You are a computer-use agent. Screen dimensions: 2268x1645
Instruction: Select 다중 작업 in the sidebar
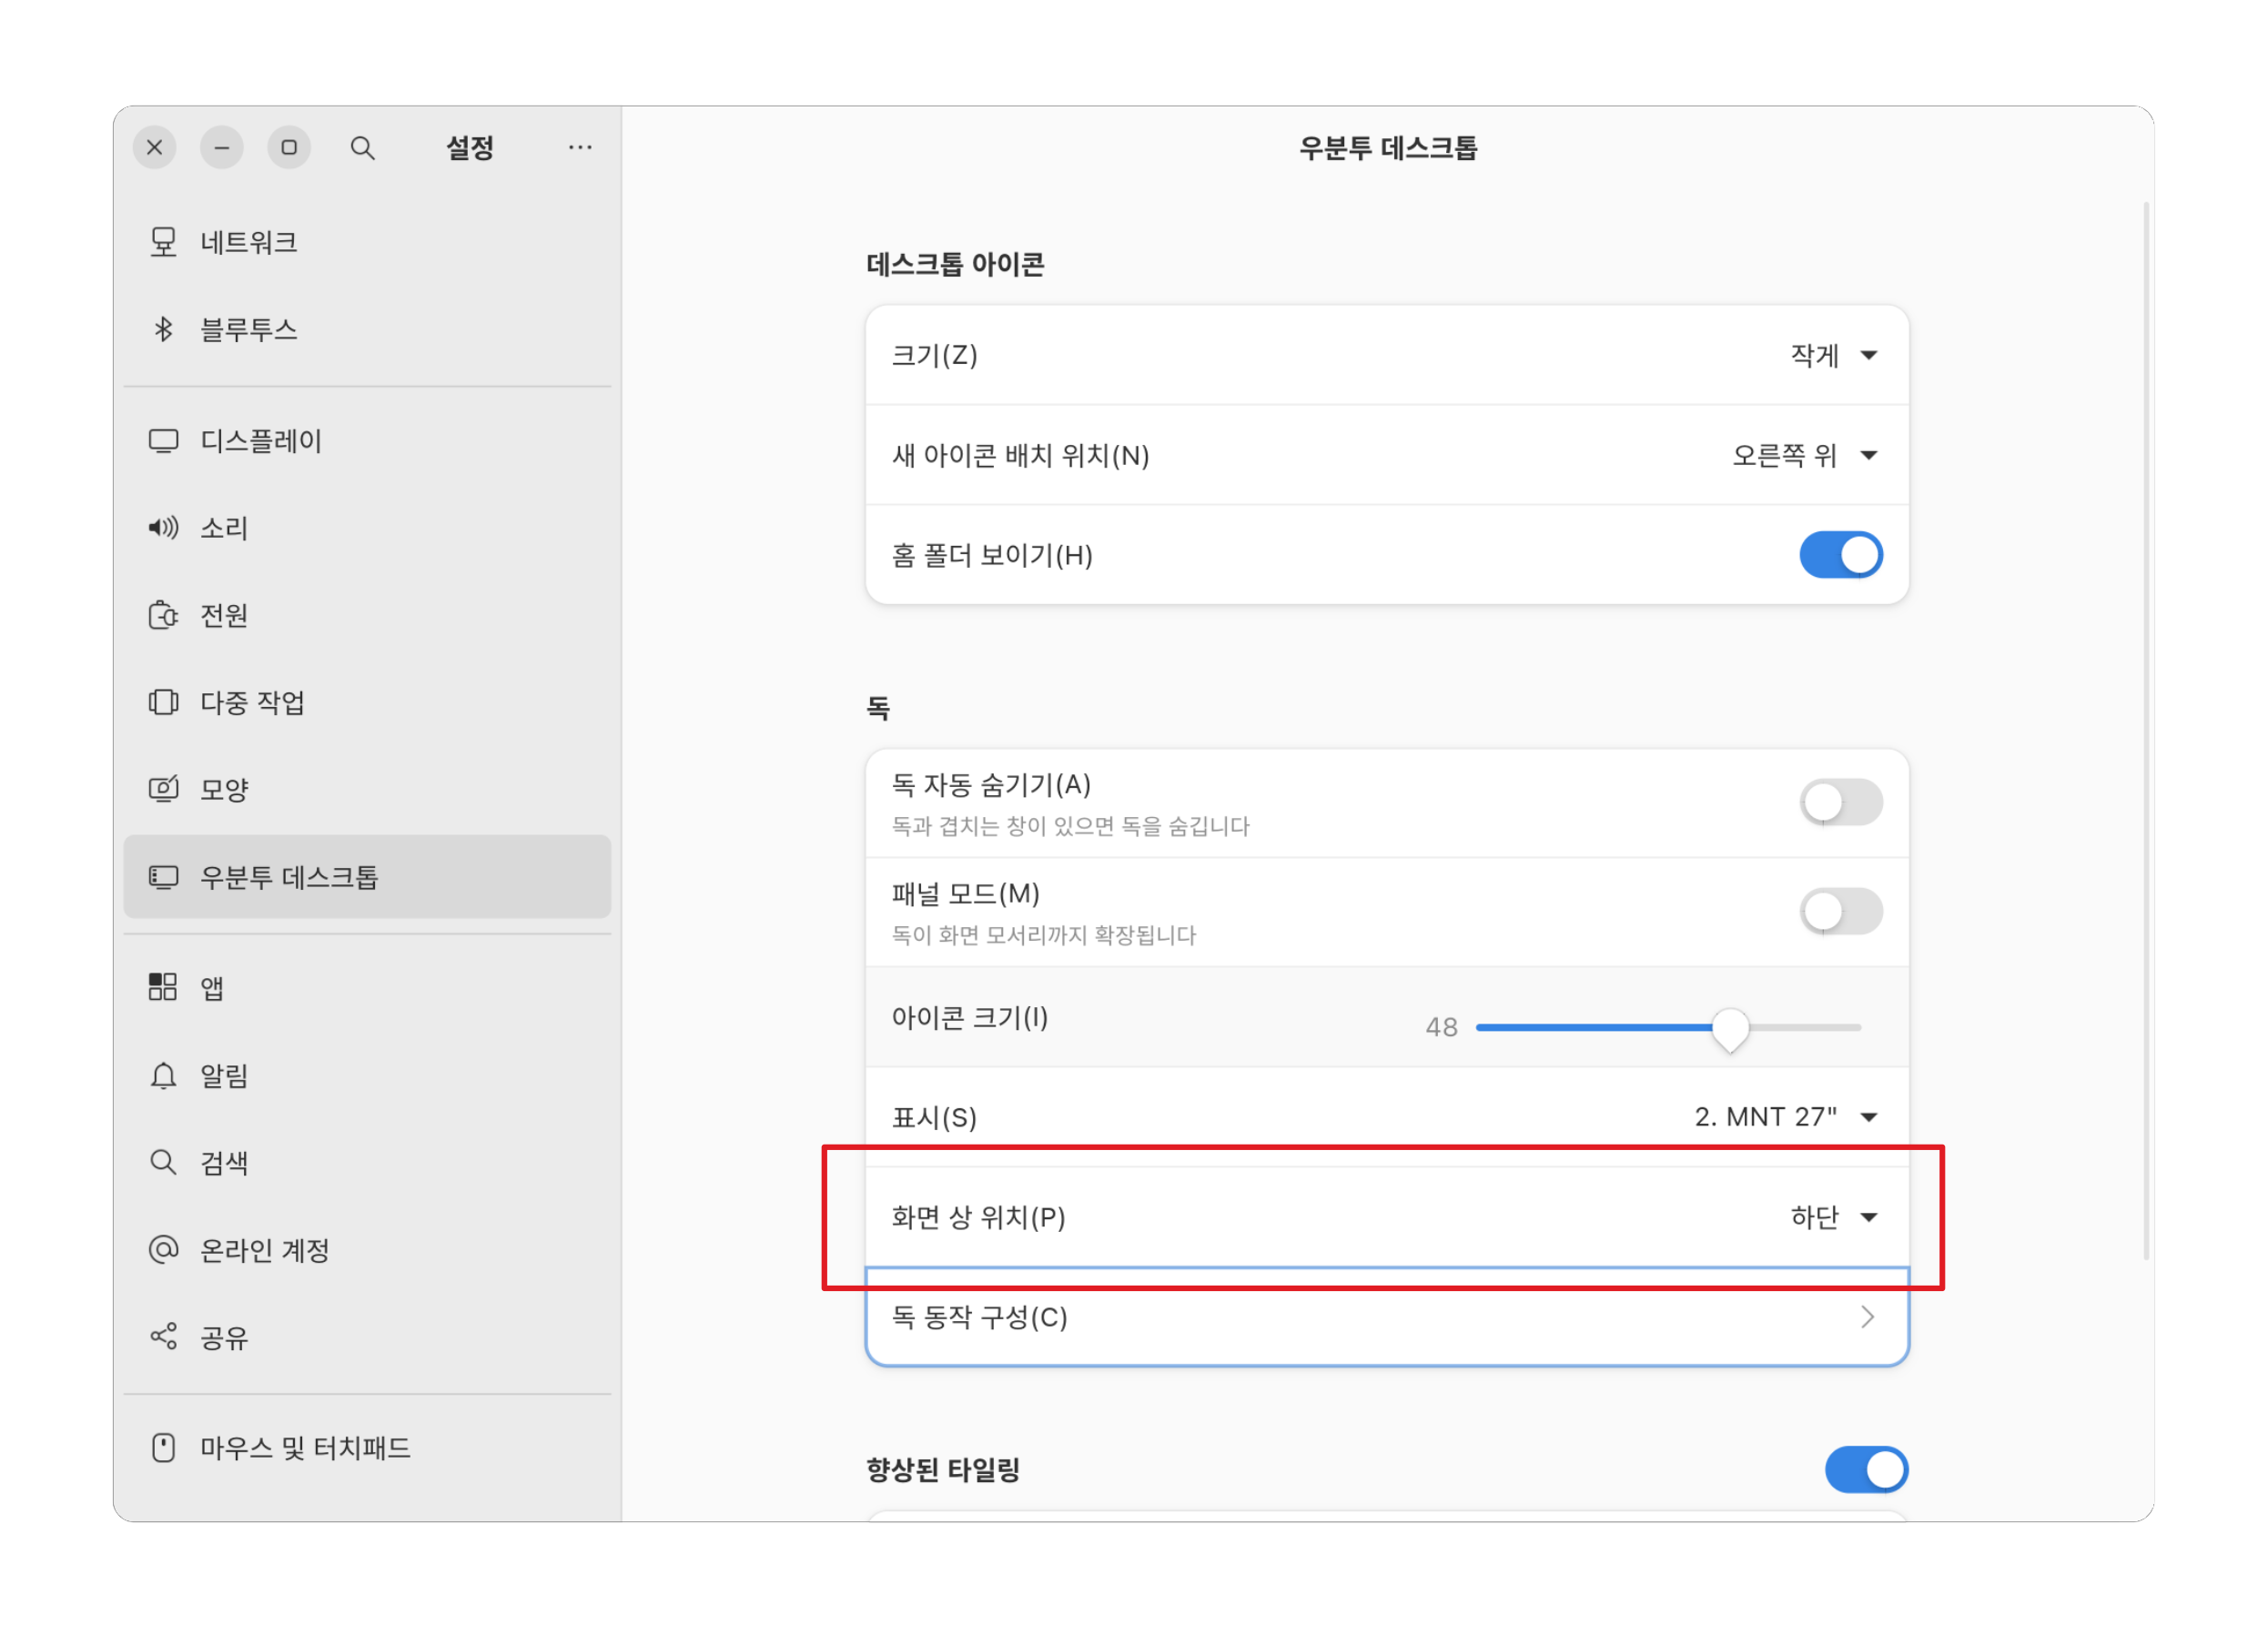pos(367,702)
